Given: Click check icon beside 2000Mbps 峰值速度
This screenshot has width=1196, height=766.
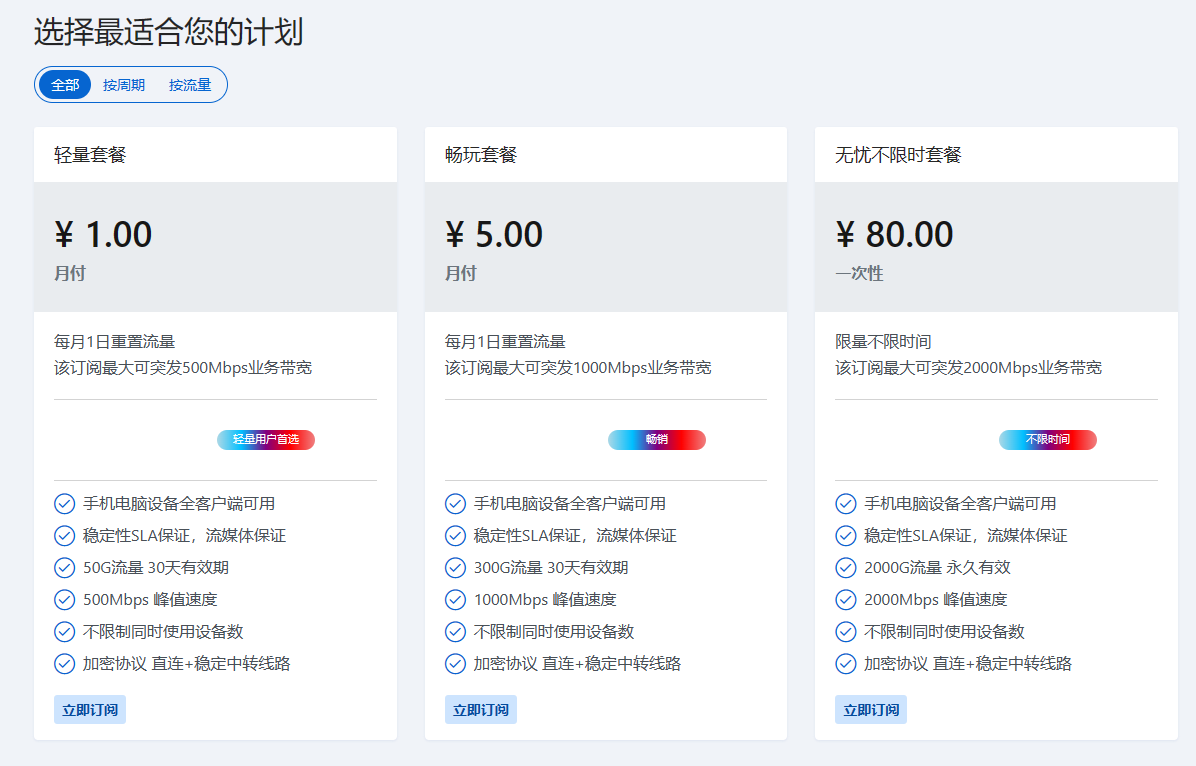Looking at the screenshot, I should tap(846, 600).
